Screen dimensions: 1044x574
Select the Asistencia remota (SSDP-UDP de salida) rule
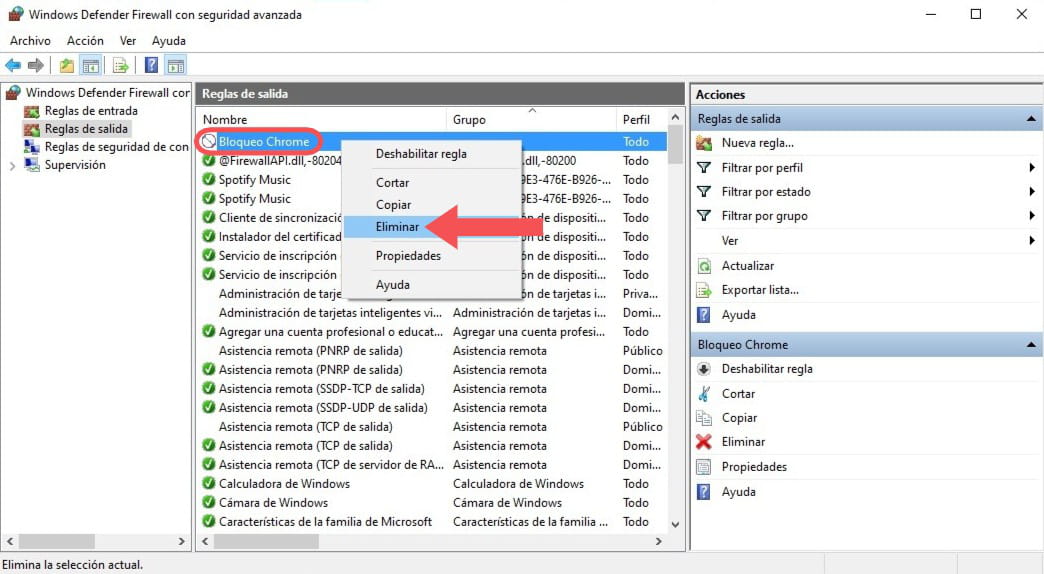click(433, 408)
